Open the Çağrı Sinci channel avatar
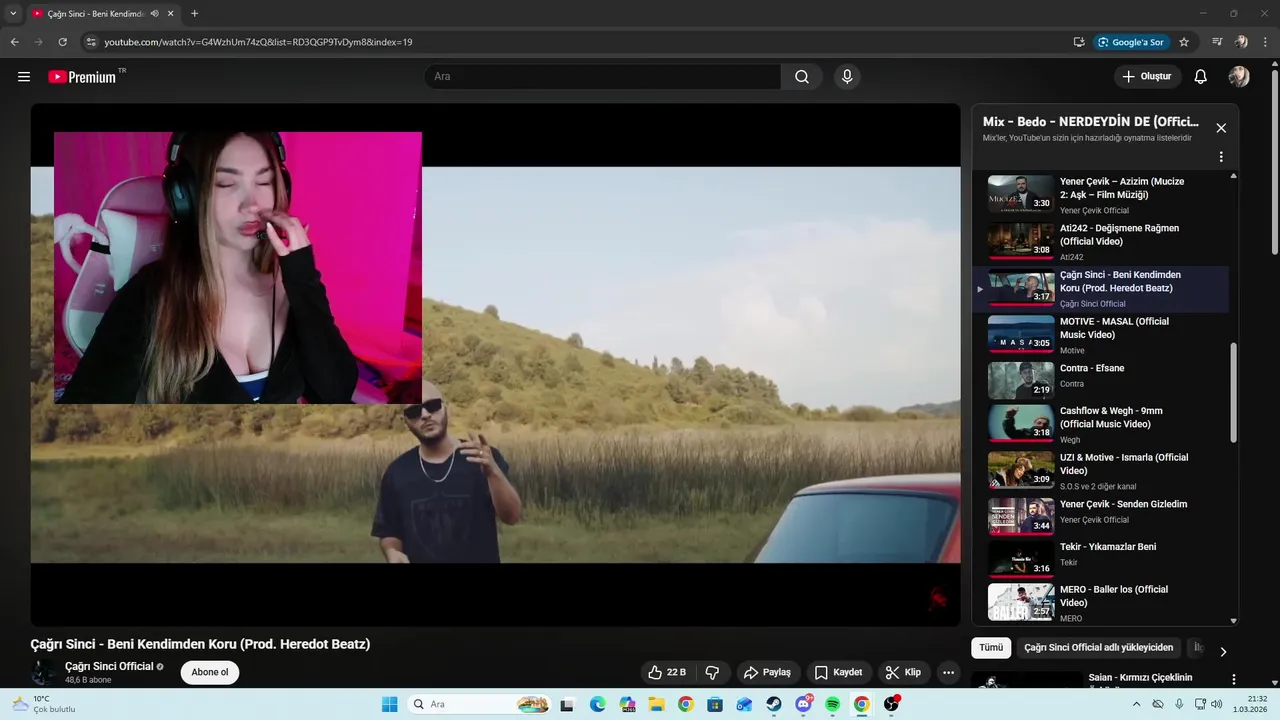The image size is (1280, 720). click(44, 672)
